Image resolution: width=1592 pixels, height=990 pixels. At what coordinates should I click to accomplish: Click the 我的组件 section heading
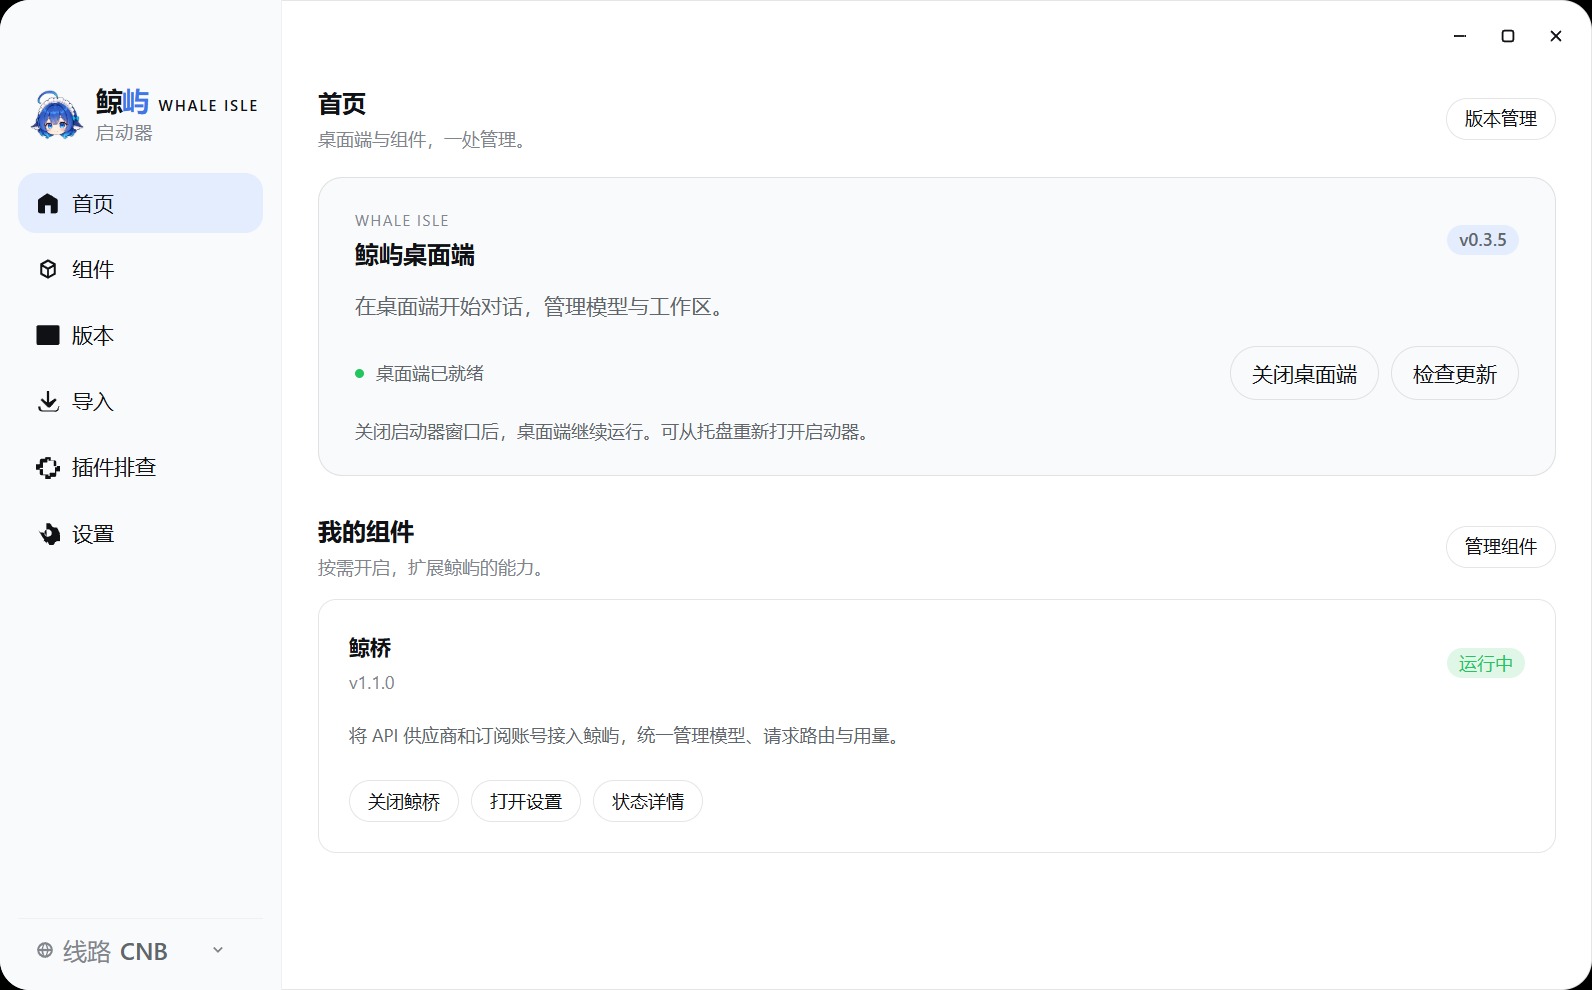(x=366, y=532)
